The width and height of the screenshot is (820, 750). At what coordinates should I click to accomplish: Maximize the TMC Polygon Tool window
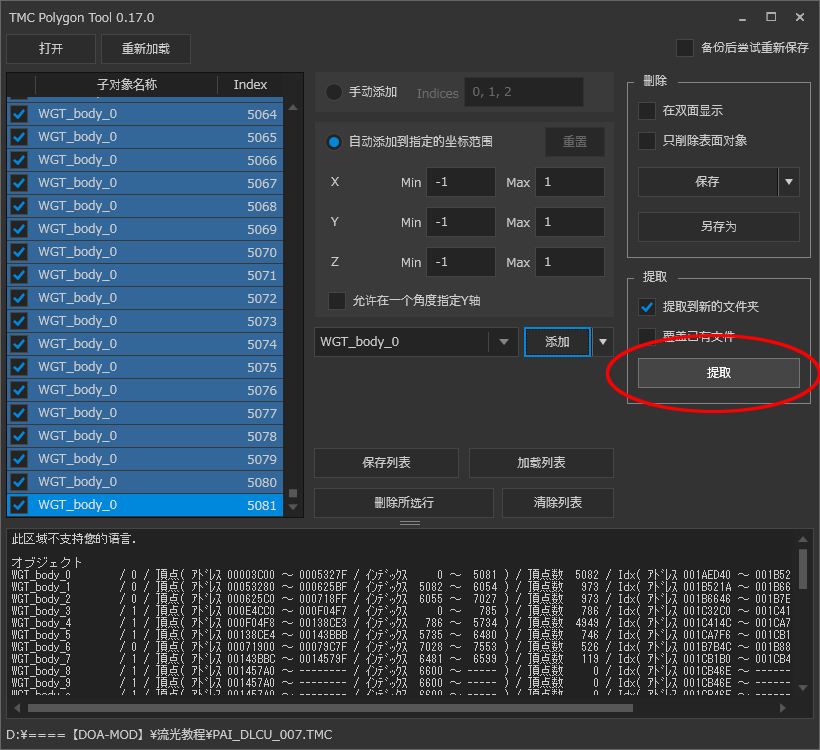(x=771, y=17)
